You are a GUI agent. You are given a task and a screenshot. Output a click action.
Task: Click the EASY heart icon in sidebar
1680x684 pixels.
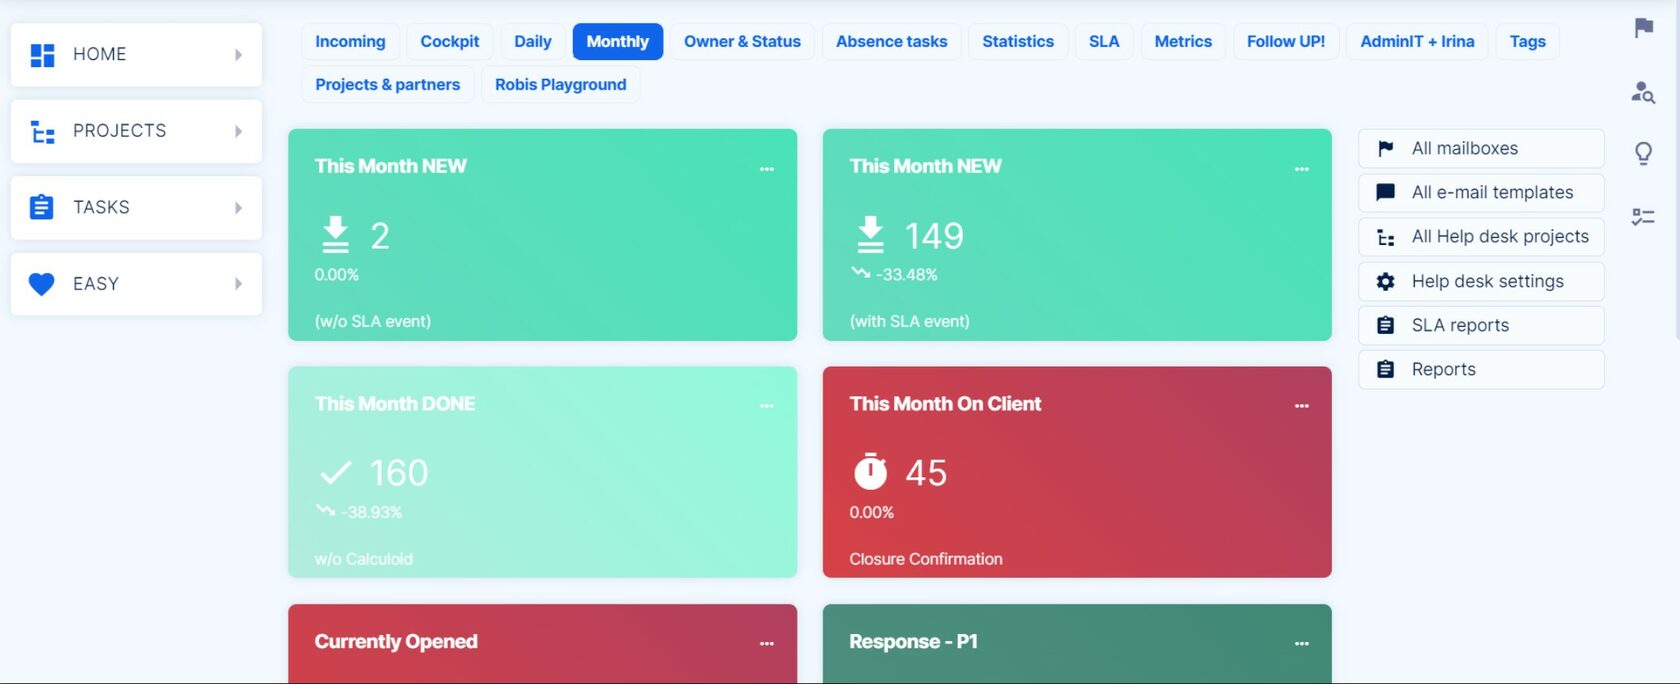point(42,284)
